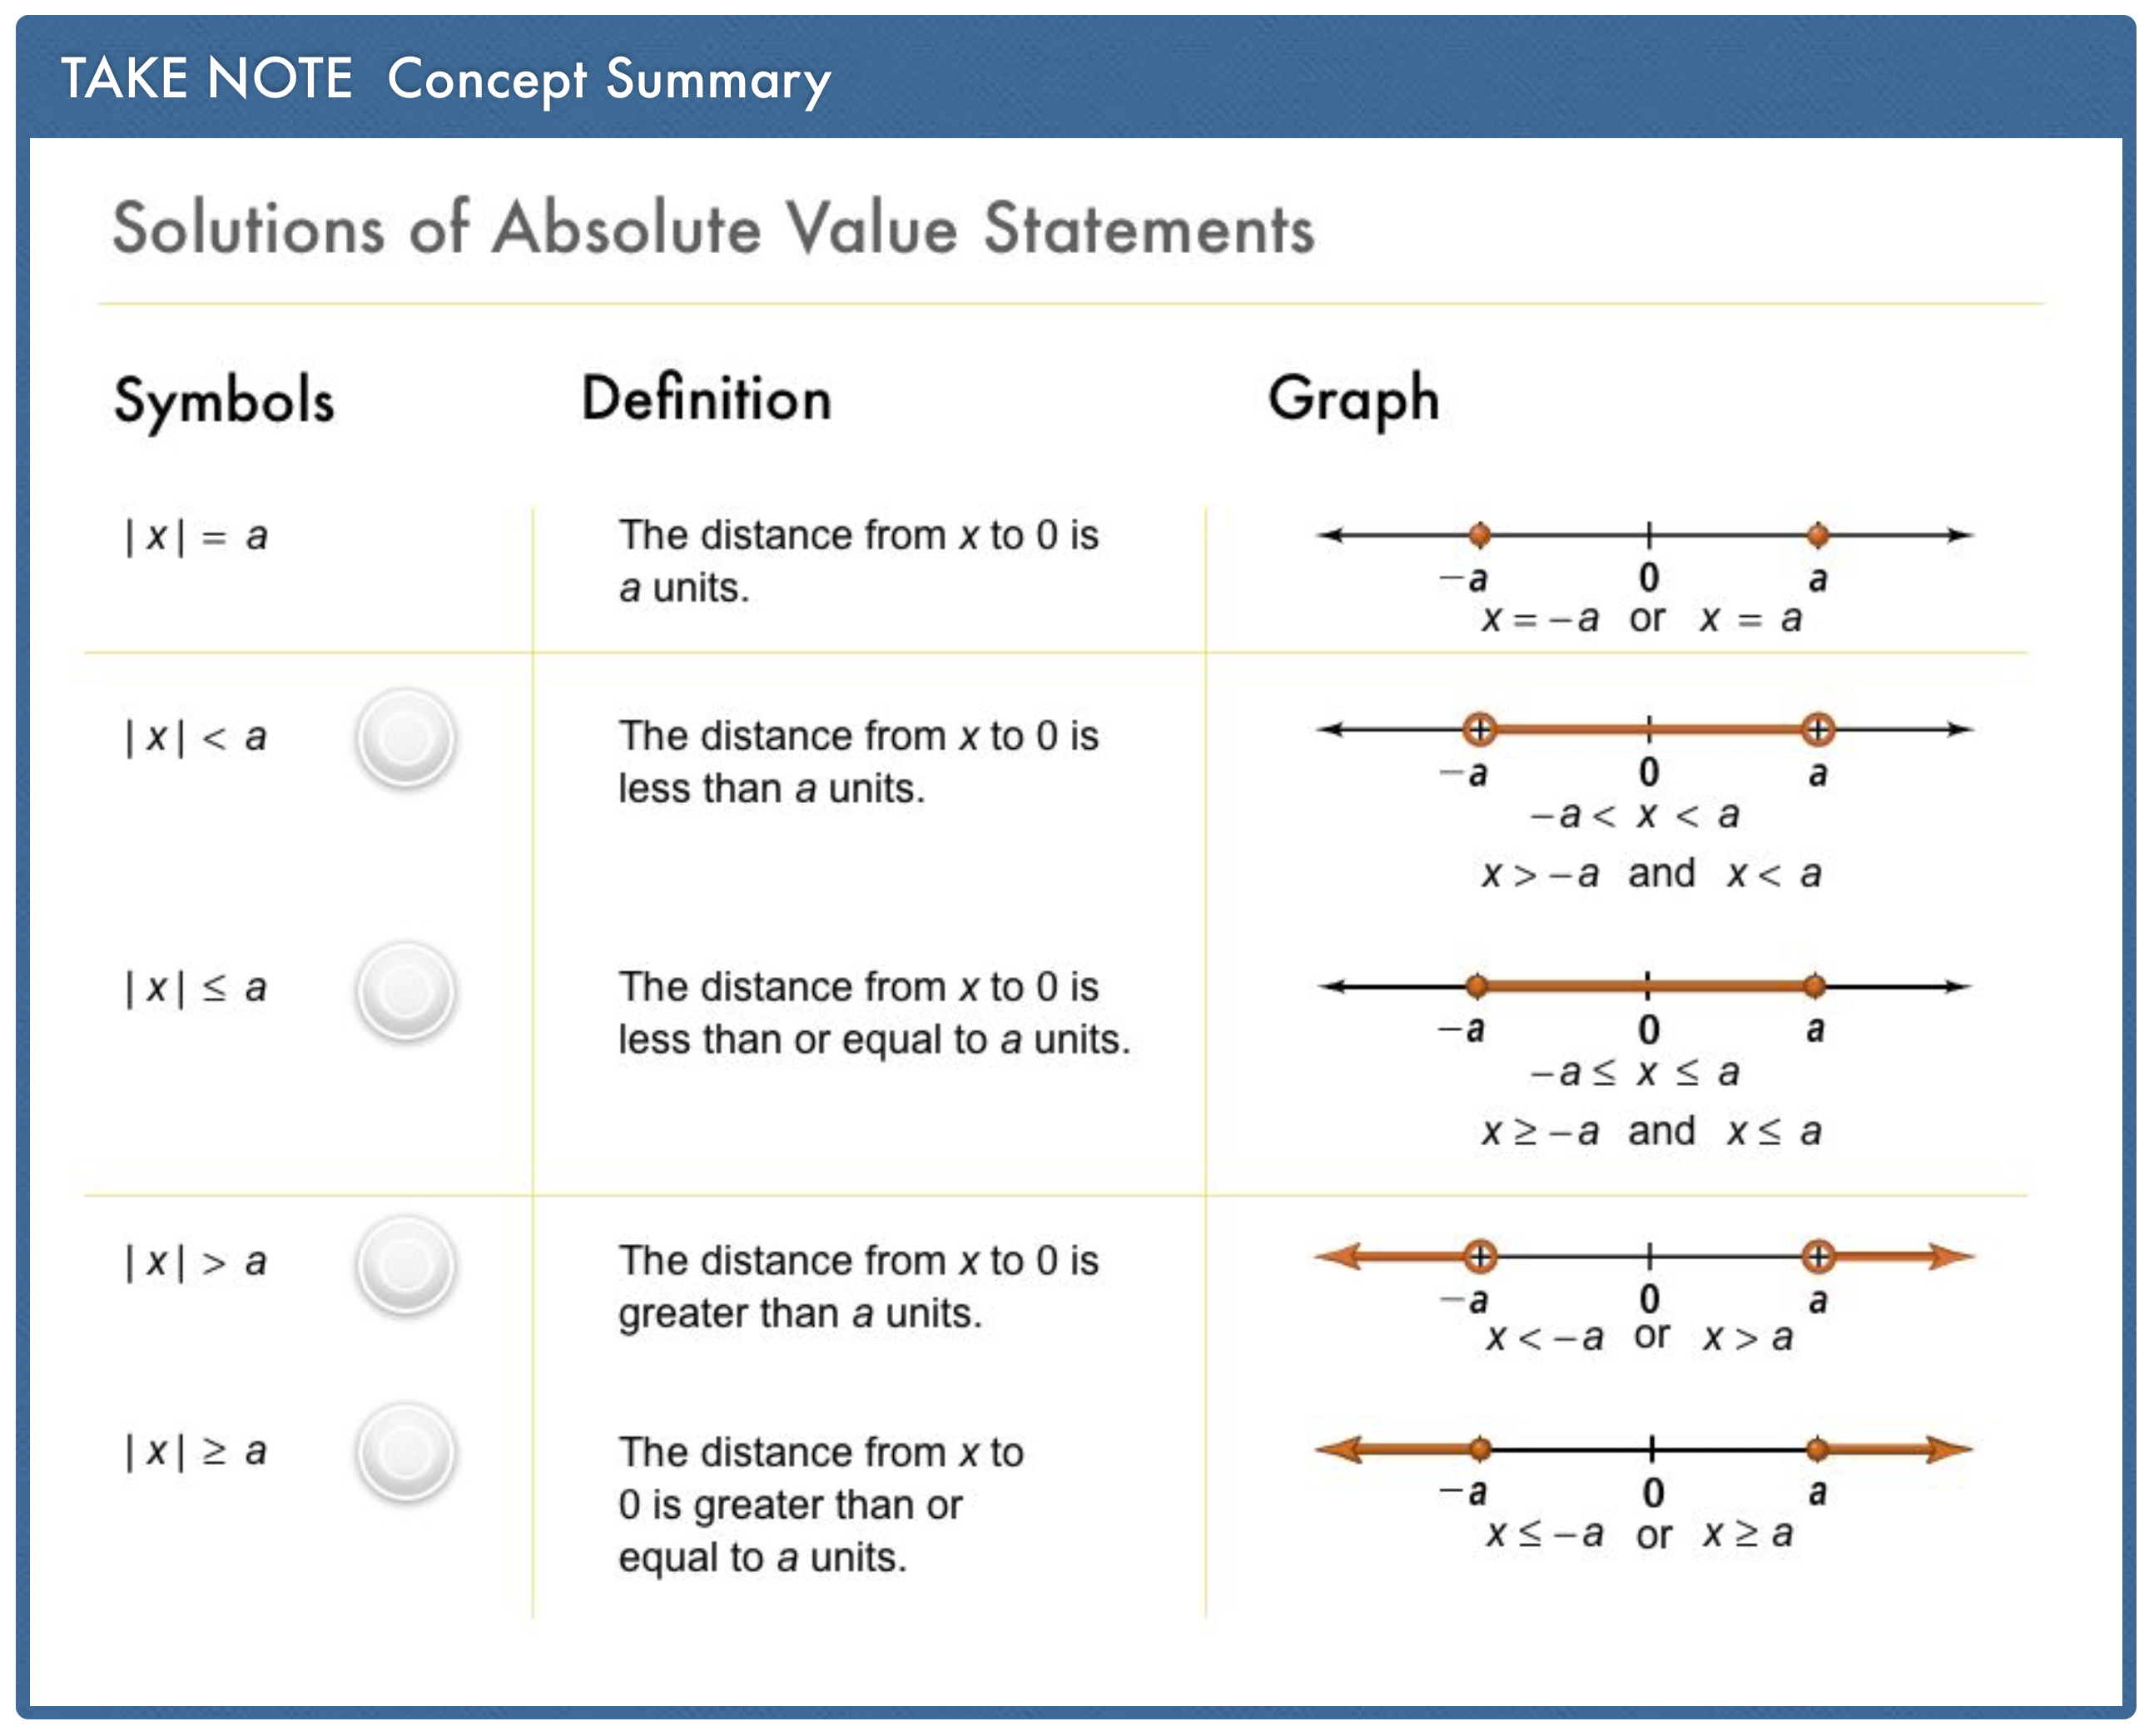
Task: Click the |x| = a symbol expression
Action: (196, 537)
